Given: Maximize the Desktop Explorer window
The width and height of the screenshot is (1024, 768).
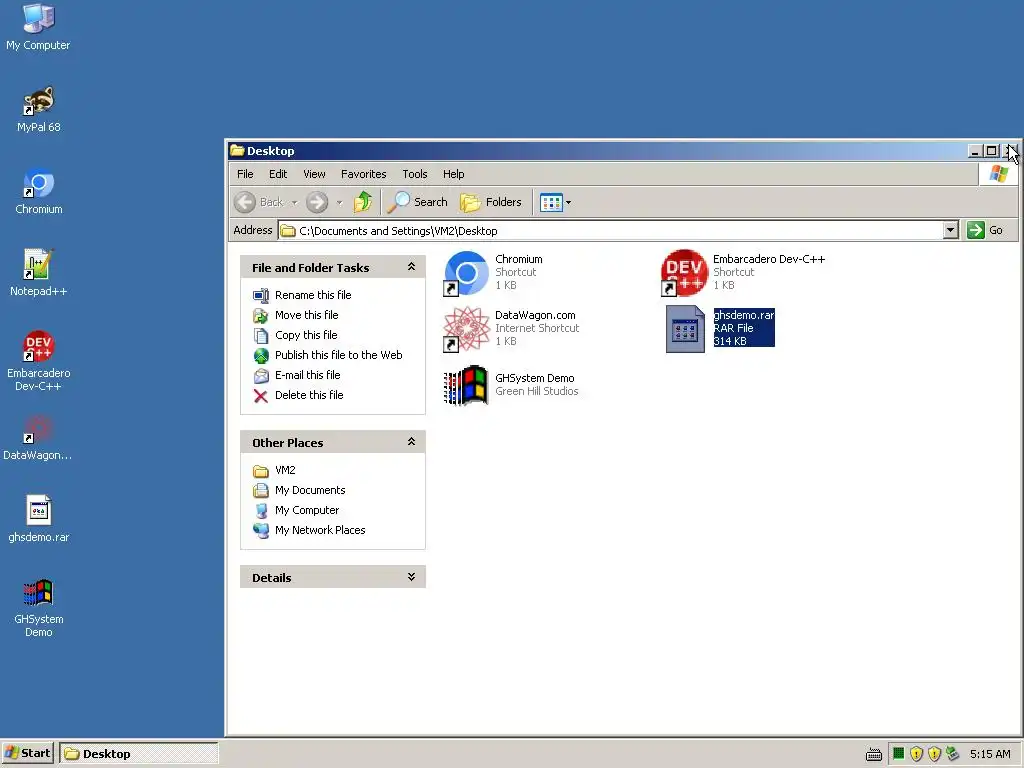Looking at the screenshot, I should (991, 152).
